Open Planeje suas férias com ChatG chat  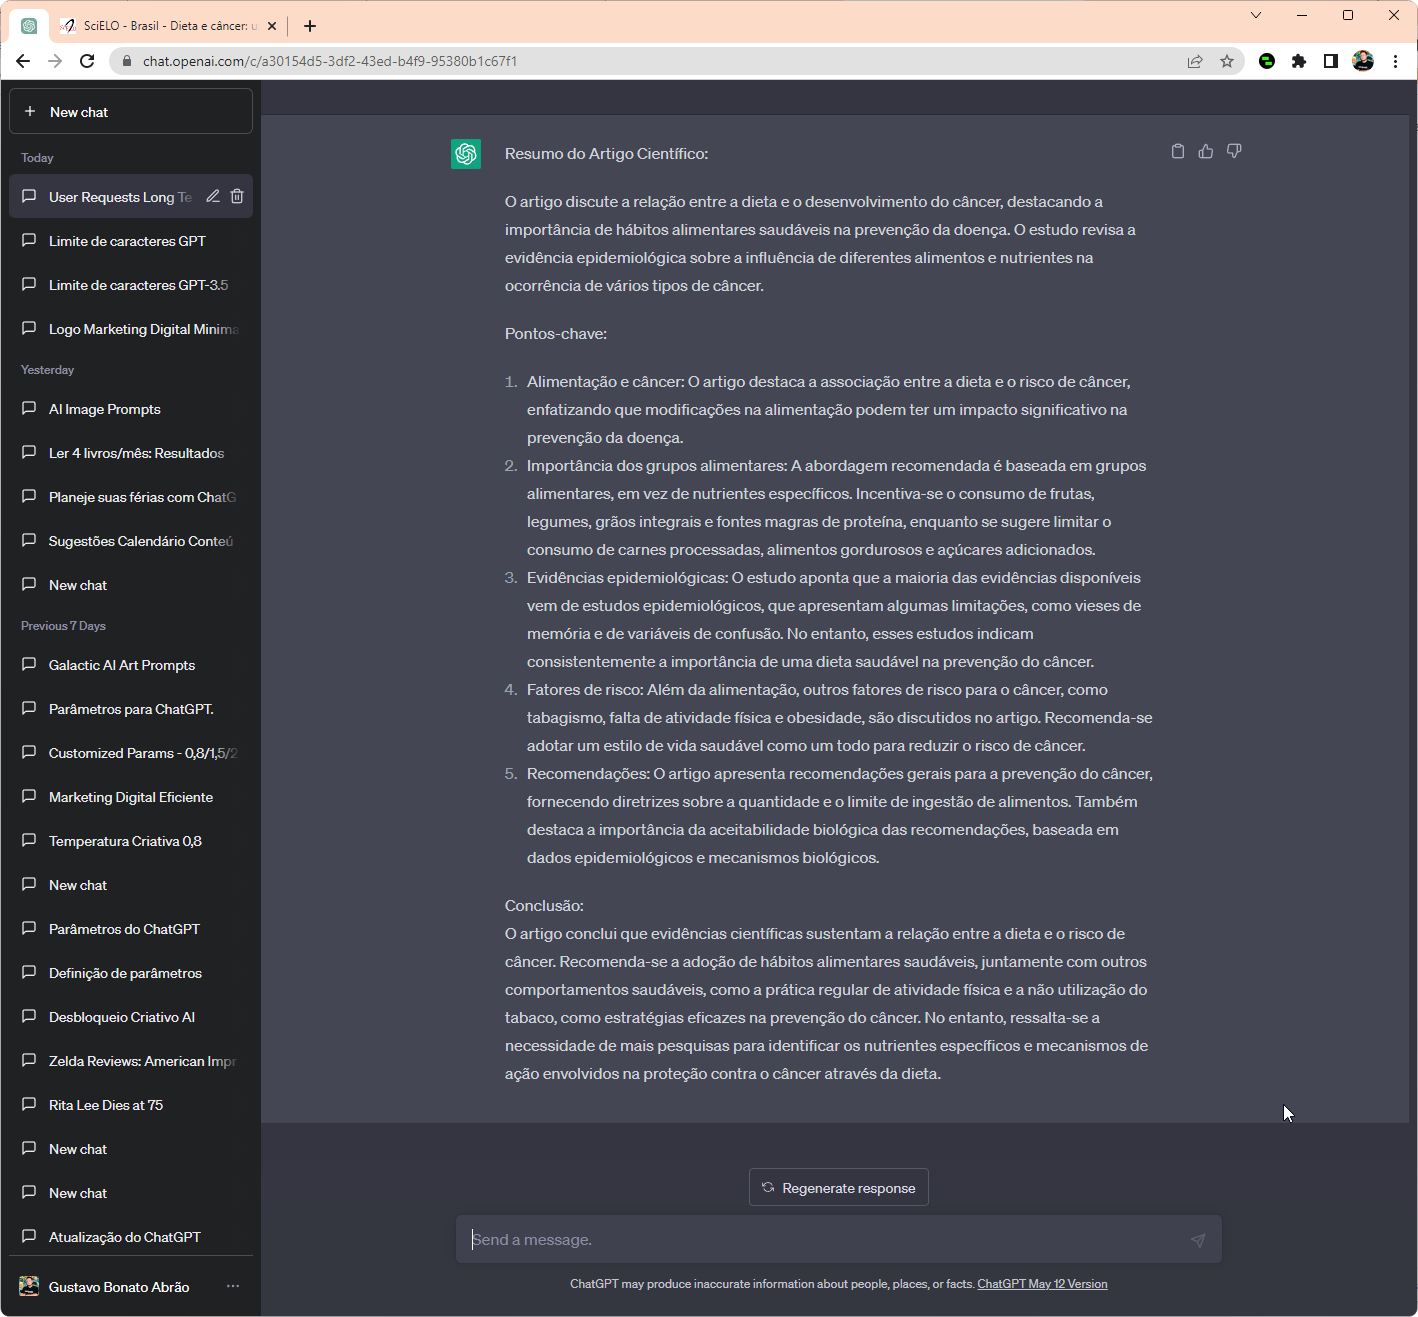tap(131, 497)
